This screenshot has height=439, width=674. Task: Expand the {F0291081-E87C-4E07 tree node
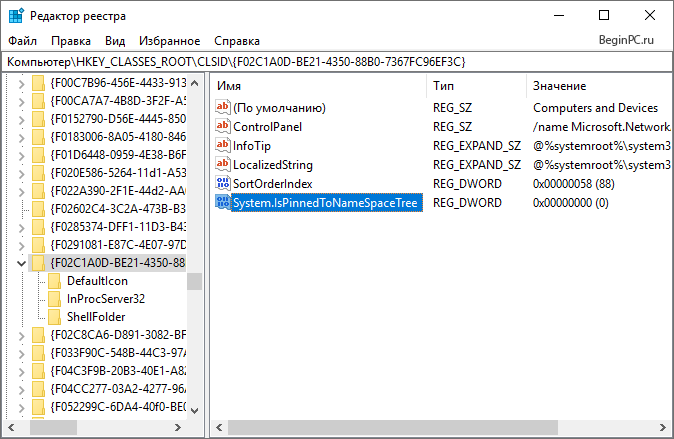(x=21, y=246)
